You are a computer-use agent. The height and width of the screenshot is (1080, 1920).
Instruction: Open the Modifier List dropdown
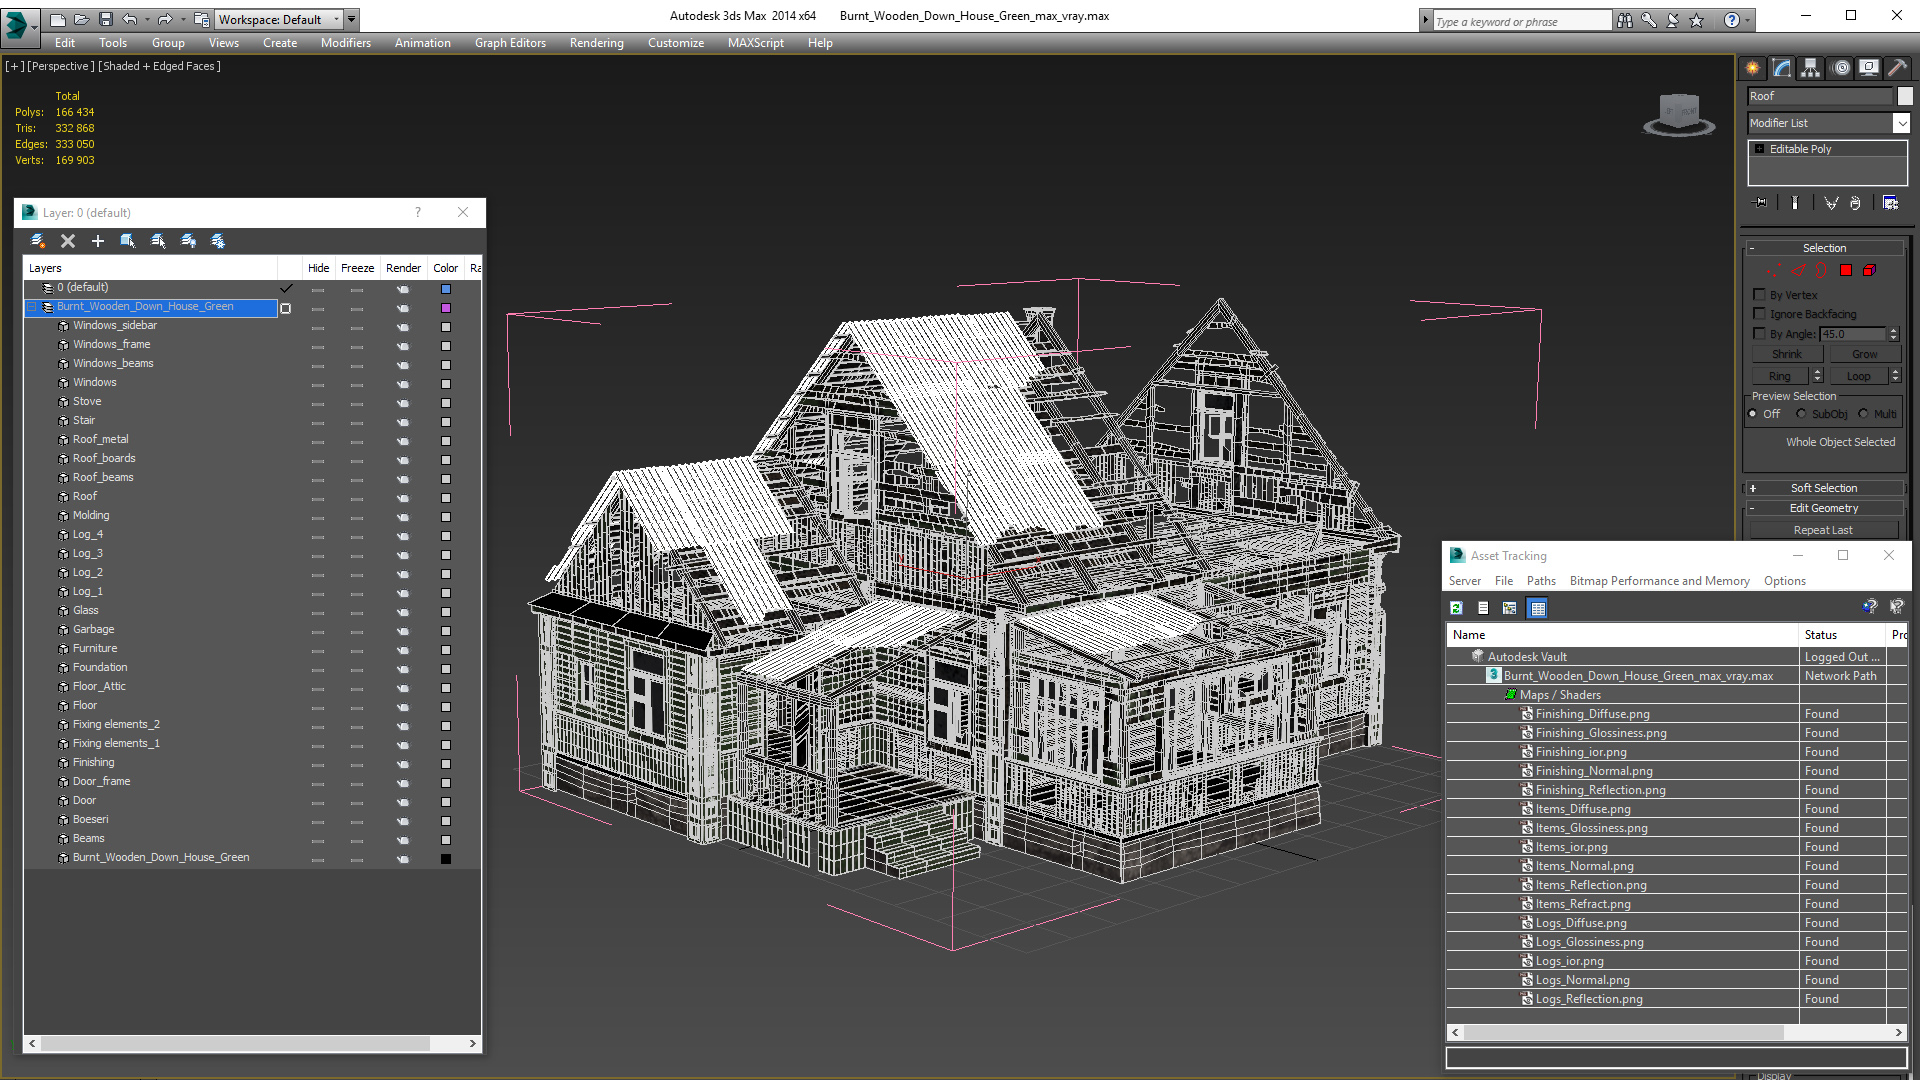click(1901, 123)
